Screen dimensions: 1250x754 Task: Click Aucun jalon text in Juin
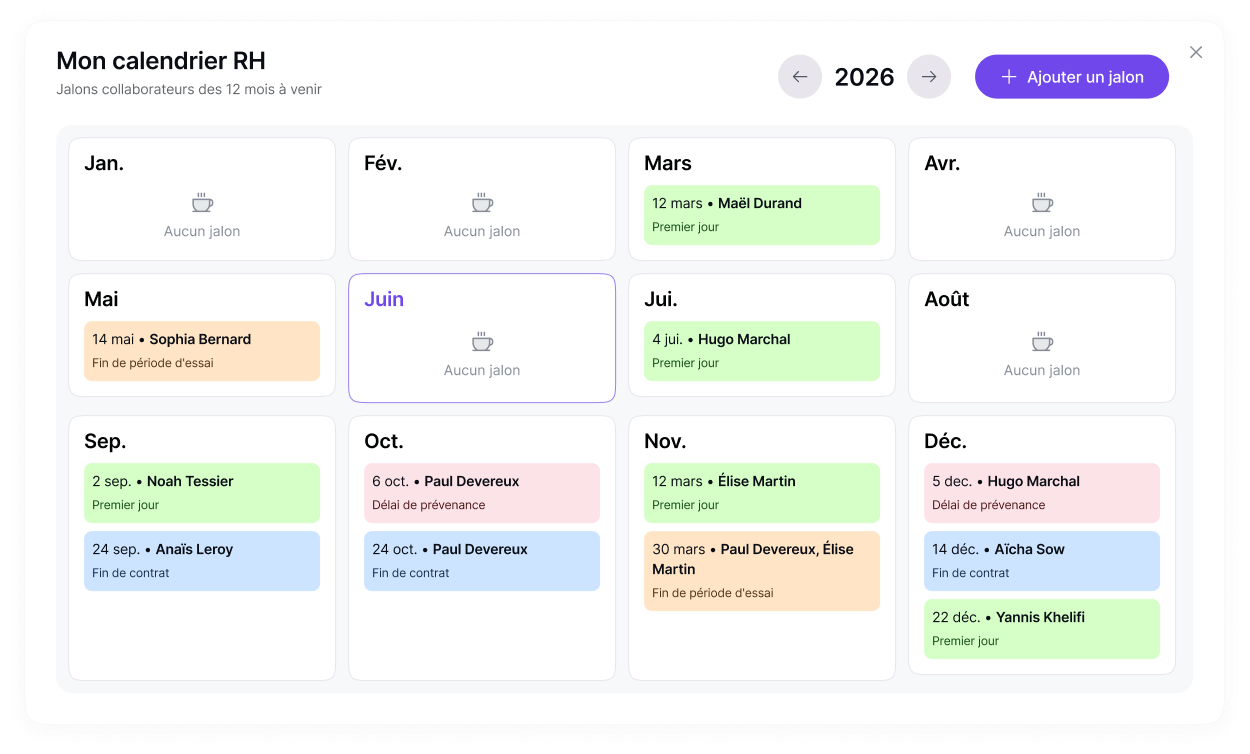pyautogui.click(x=482, y=370)
